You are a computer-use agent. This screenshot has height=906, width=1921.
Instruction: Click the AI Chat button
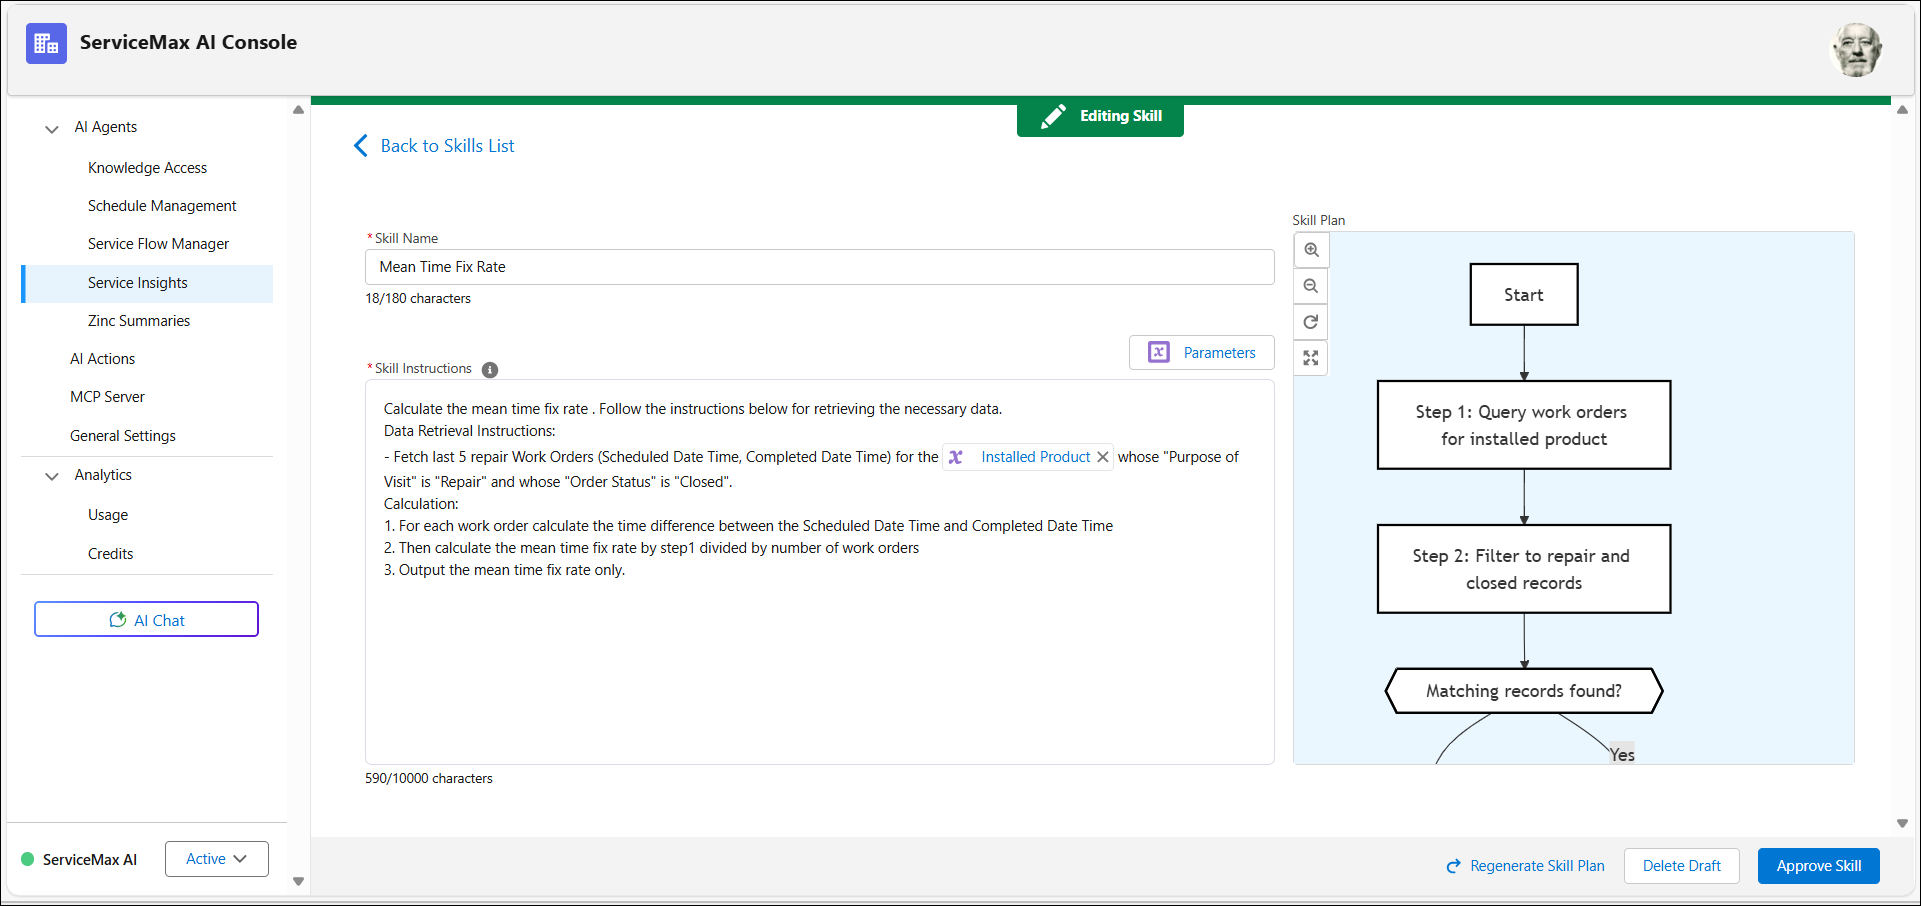tap(146, 619)
